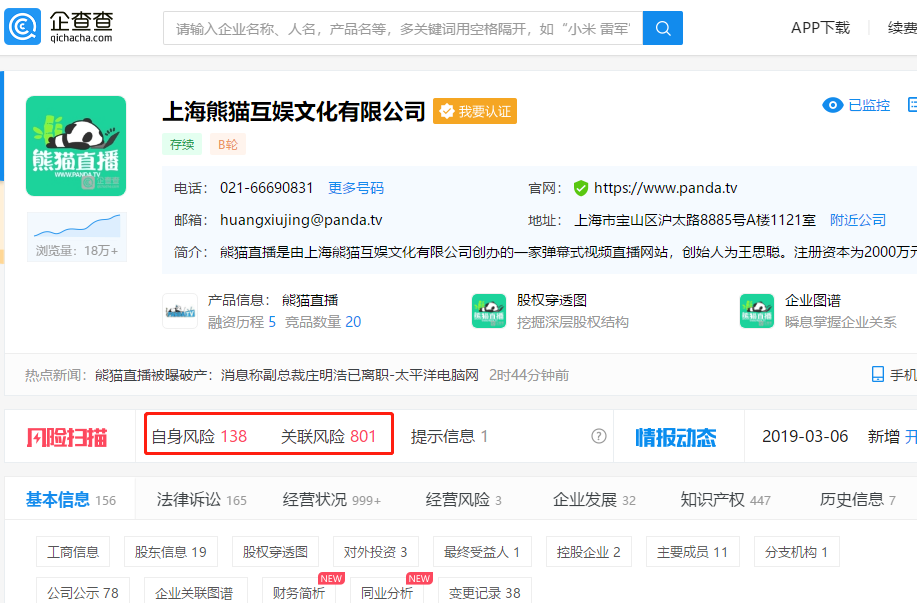This screenshot has width=917, height=603.
Task: Click the 公司公示 78 button
Action: pos(83,591)
